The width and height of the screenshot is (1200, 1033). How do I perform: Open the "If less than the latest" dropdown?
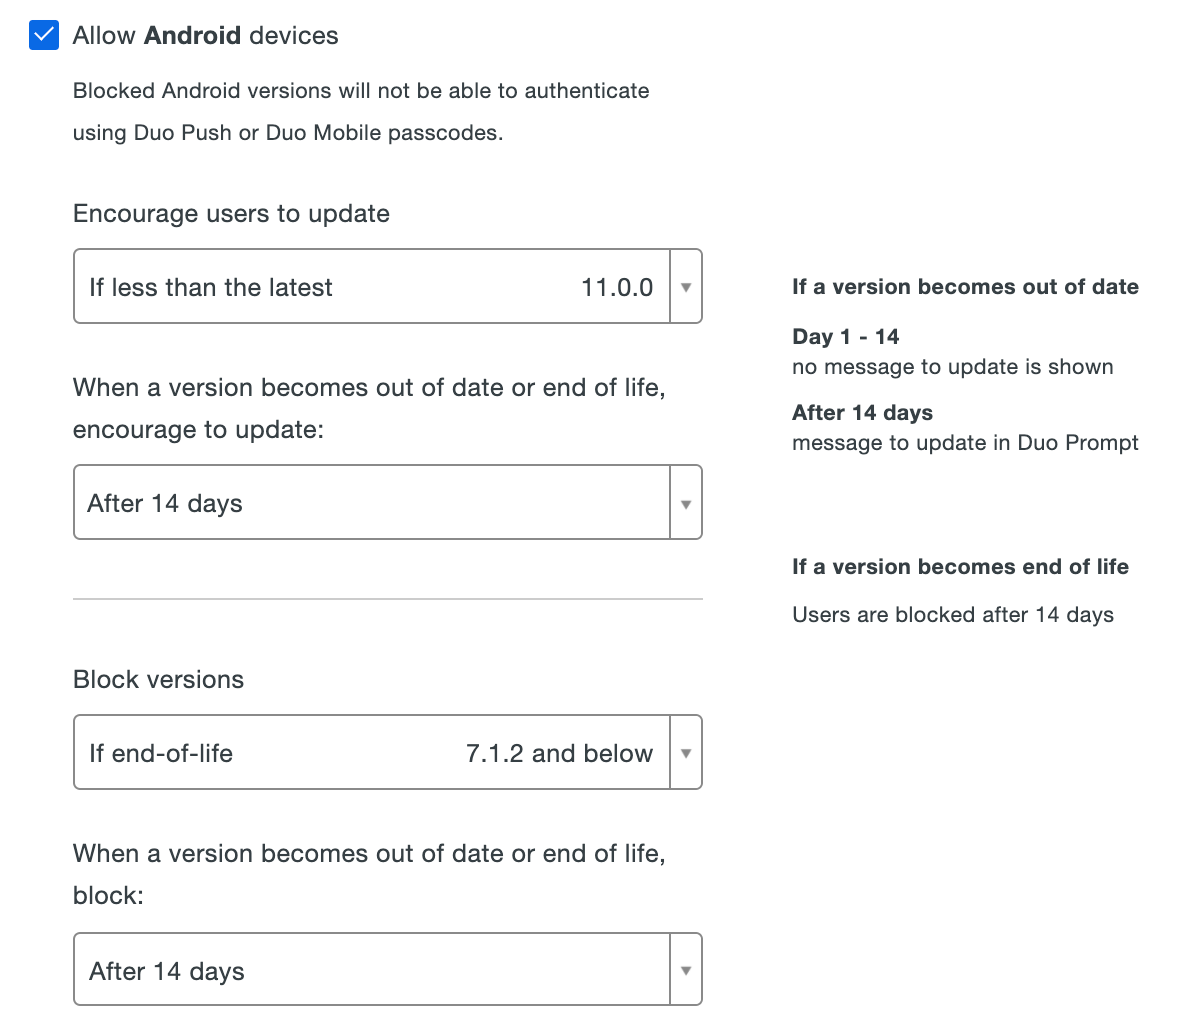point(370,287)
